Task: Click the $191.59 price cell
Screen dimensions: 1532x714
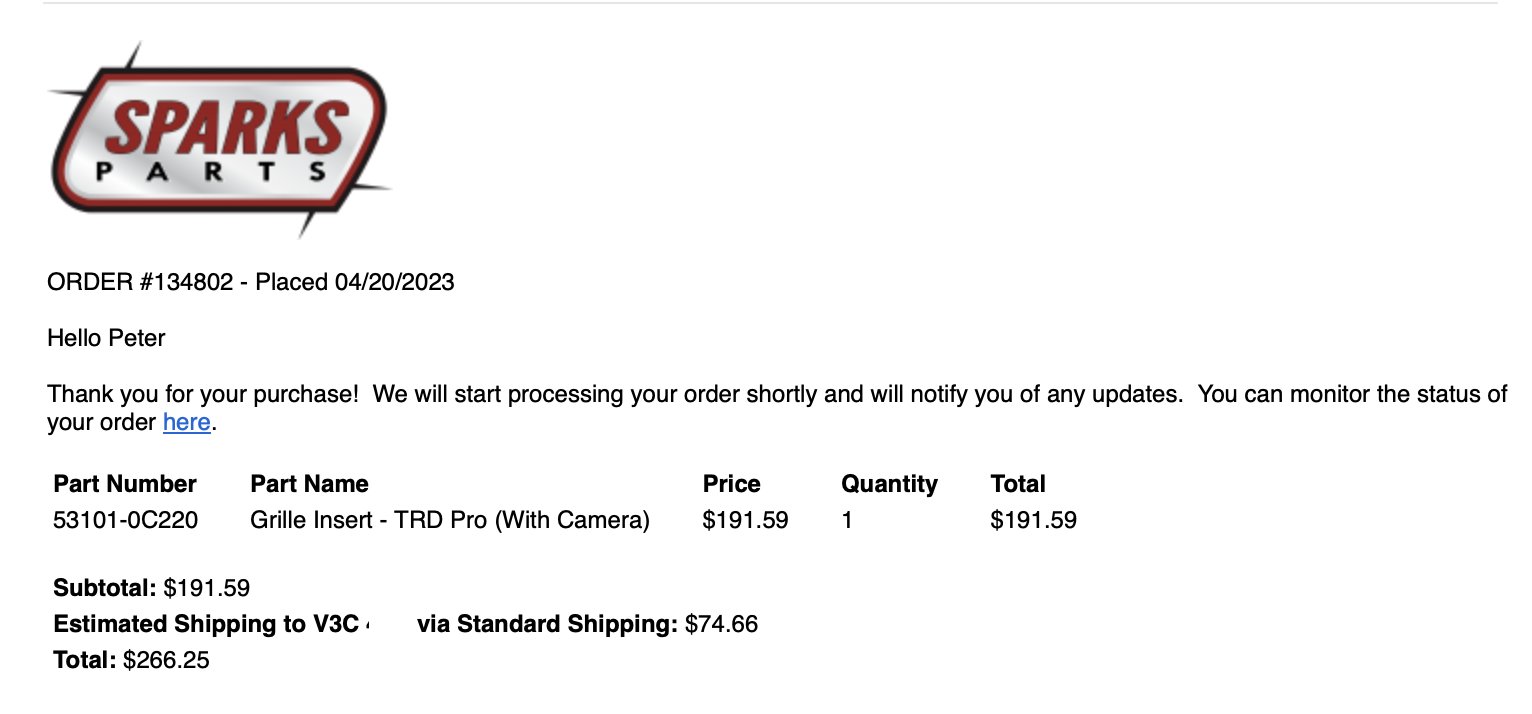Action: click(746, 520)
